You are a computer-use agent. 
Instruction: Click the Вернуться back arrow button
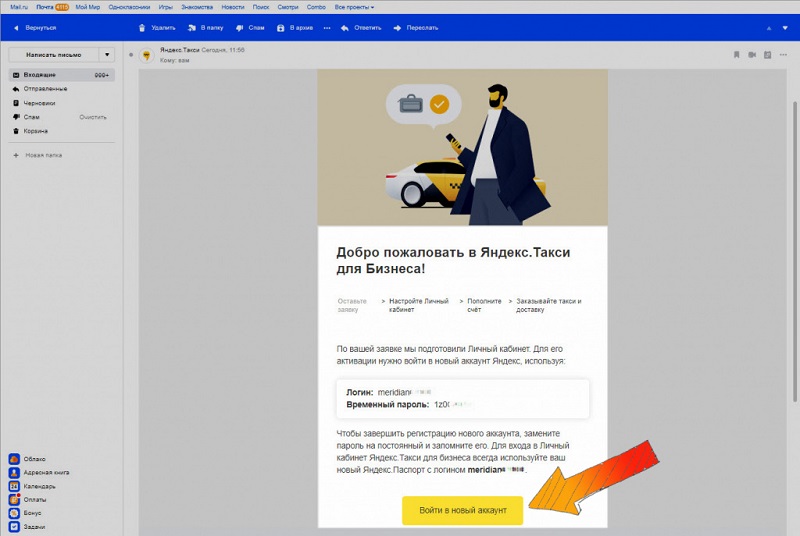(35, 28)
